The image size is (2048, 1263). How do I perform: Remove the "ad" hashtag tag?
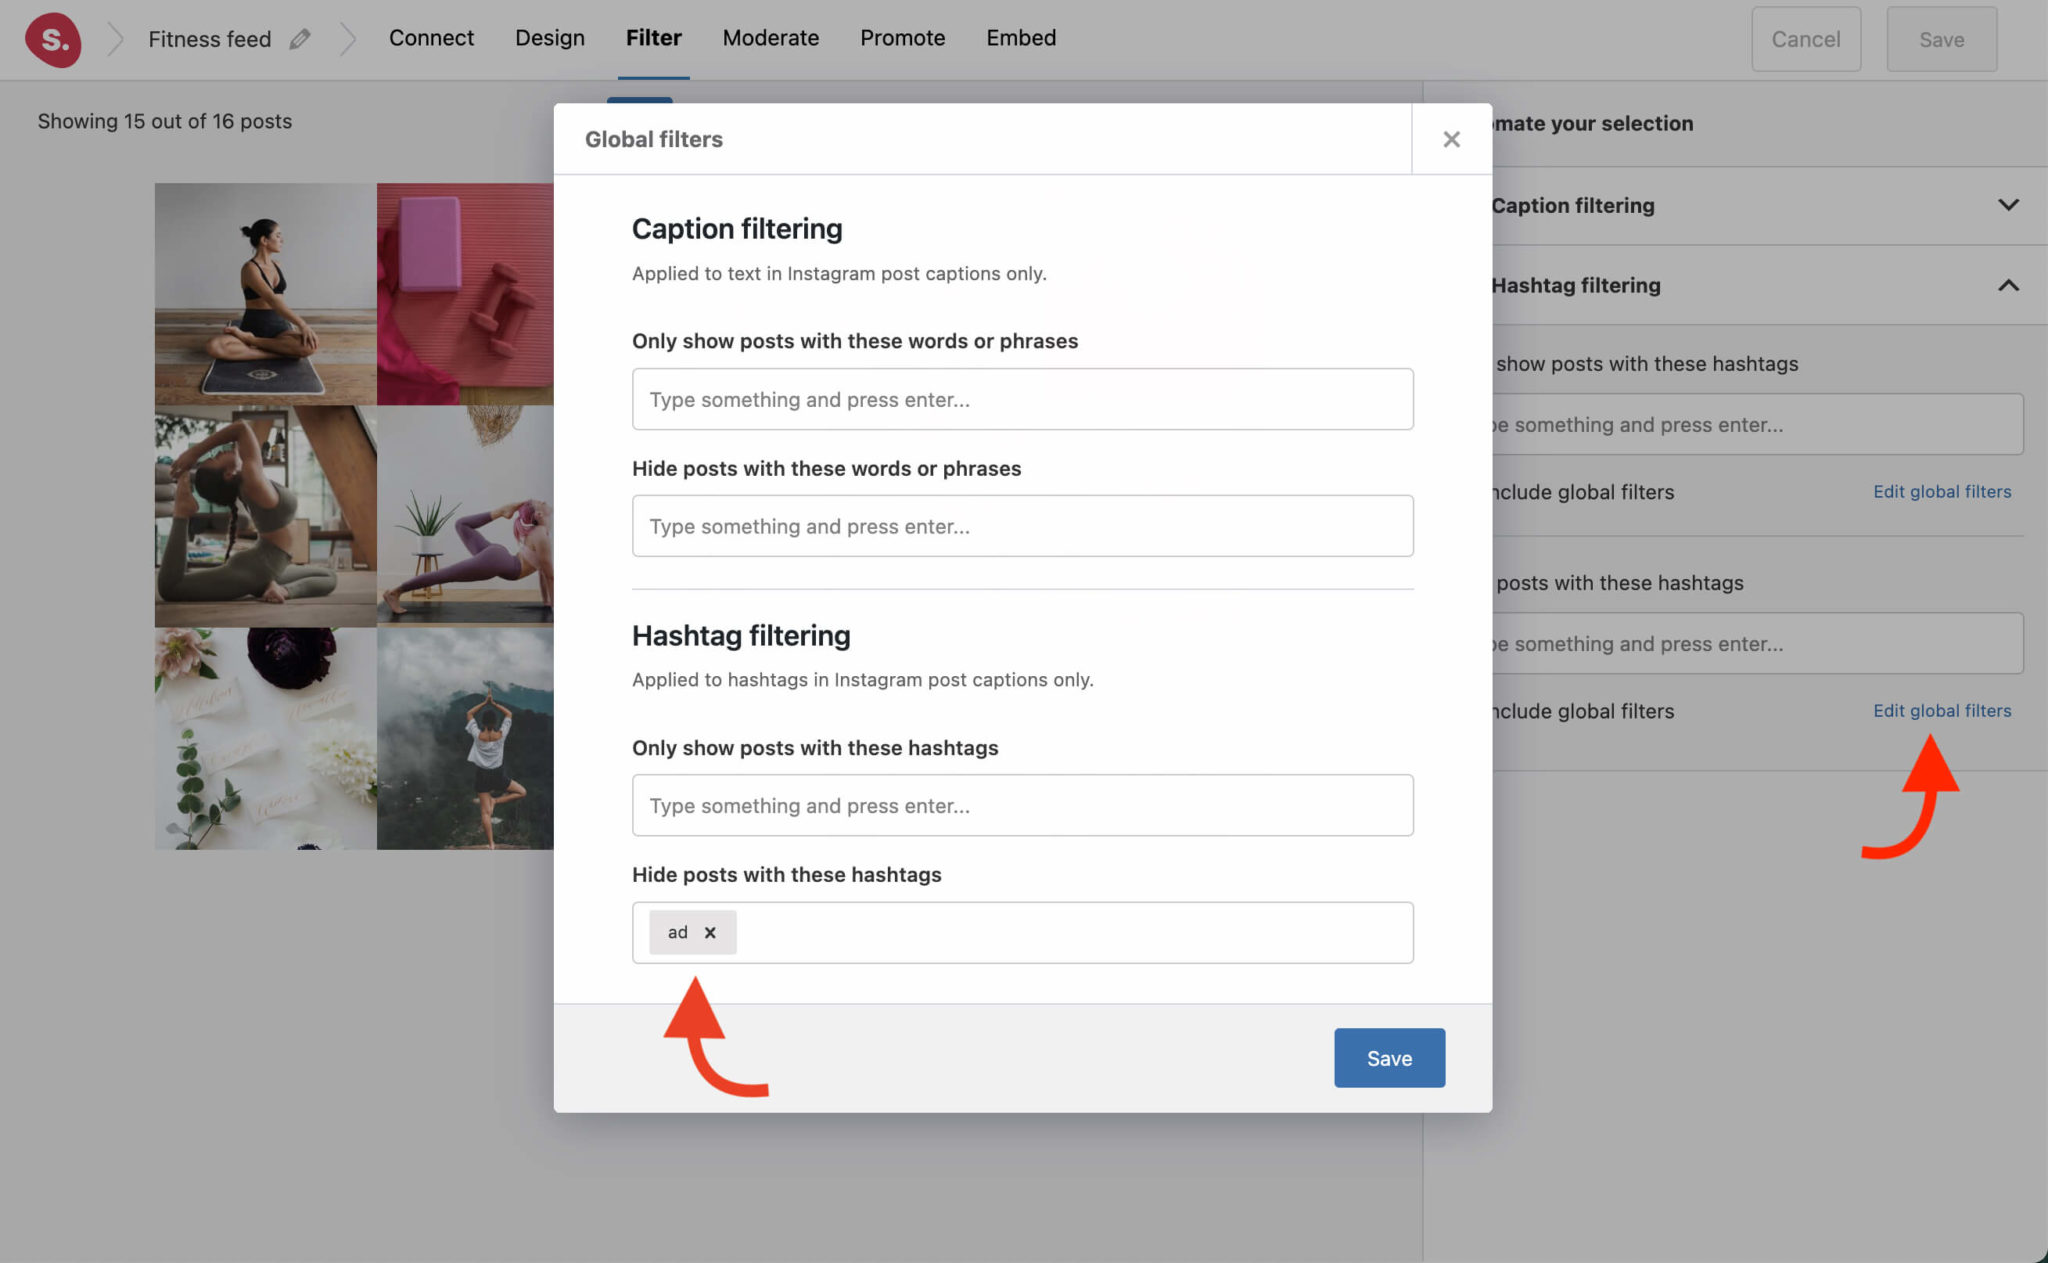[x=710, y=932]
